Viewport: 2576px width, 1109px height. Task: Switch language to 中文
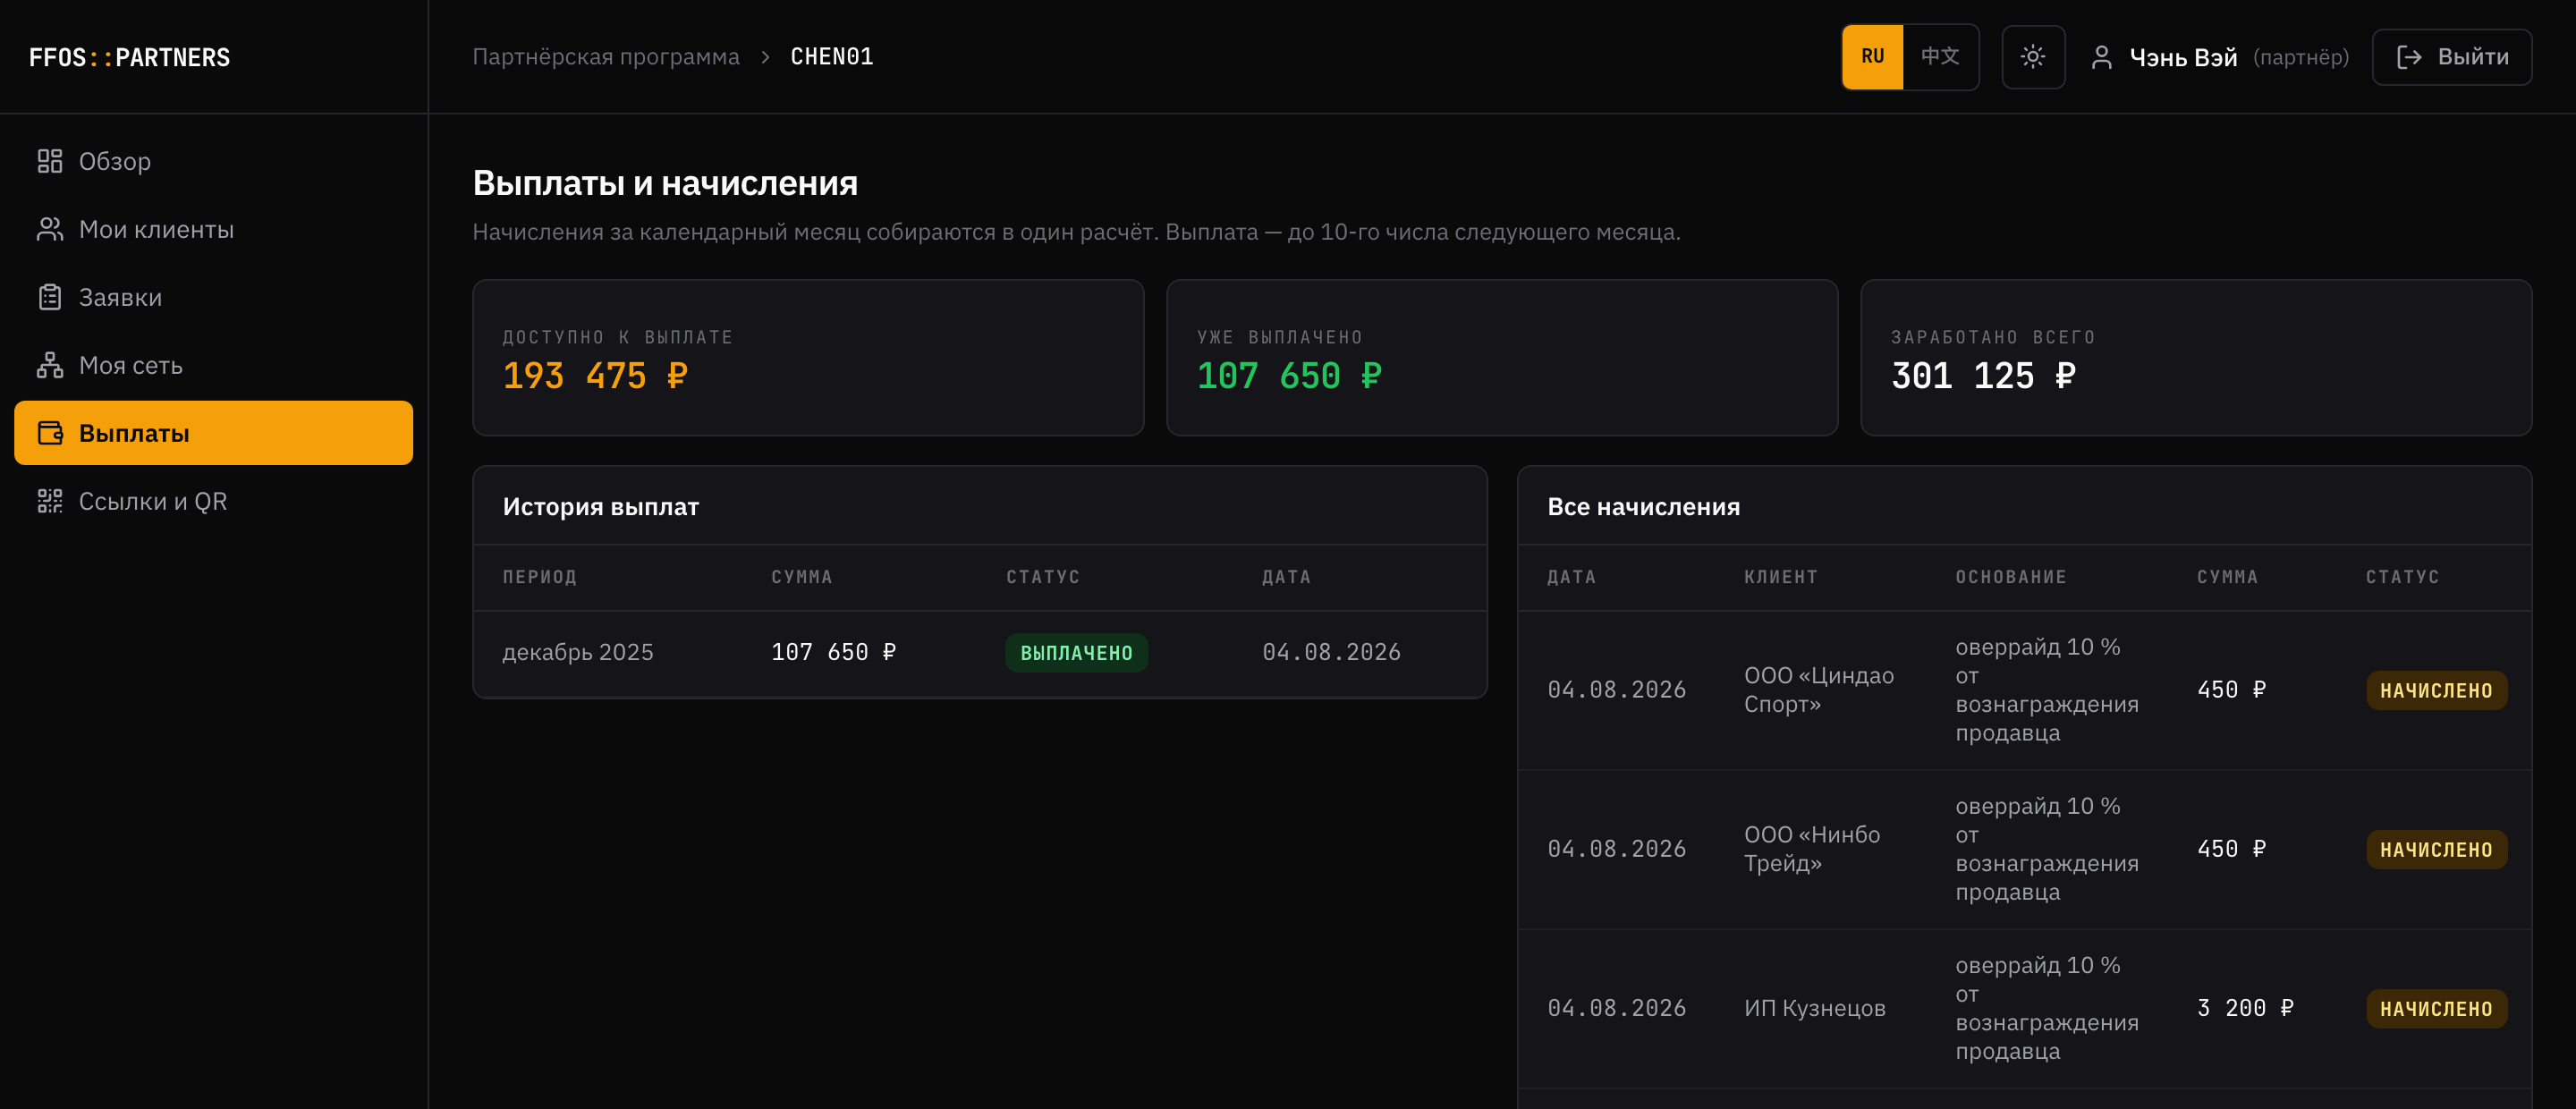tap(1940, 57)
